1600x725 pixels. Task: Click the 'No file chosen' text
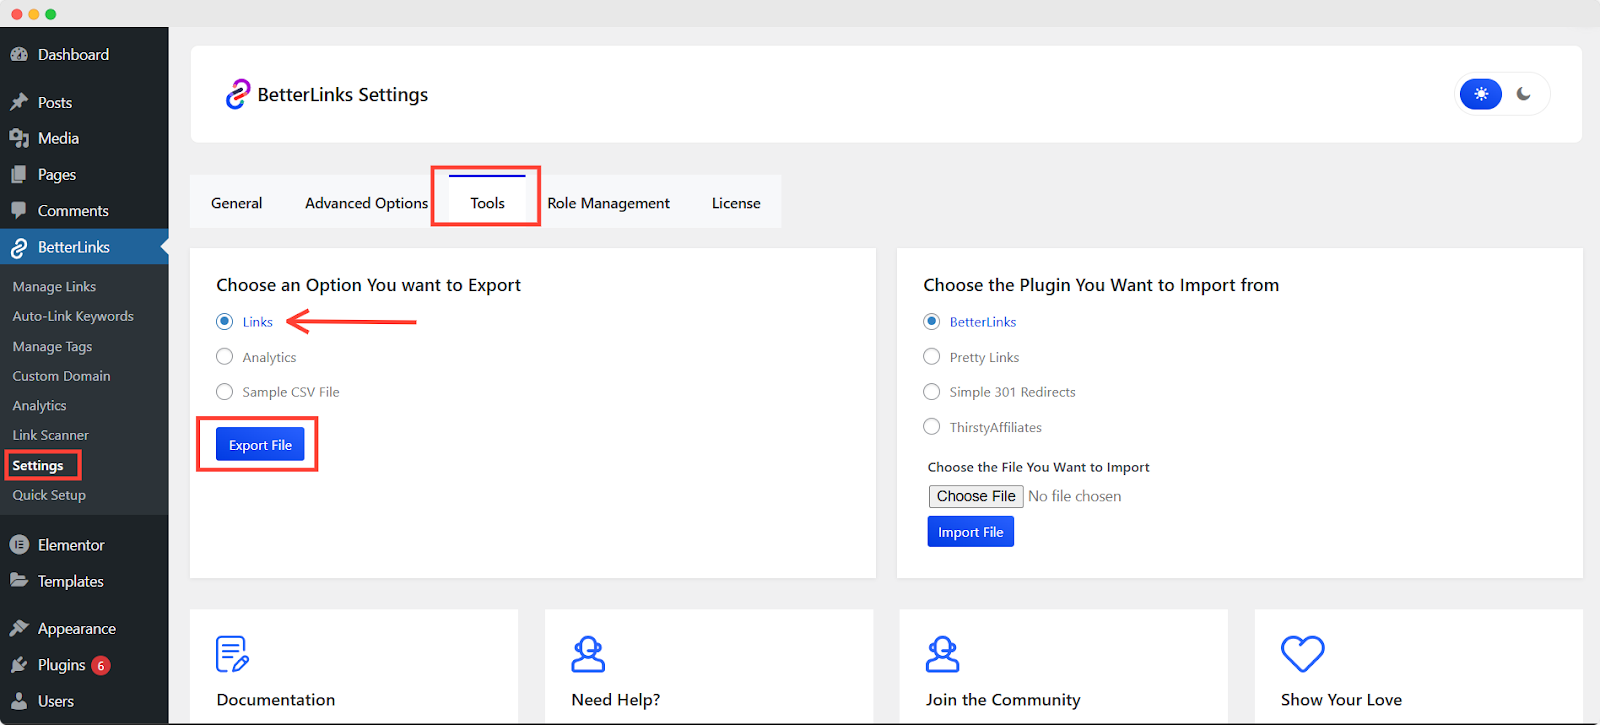tap(1075, 496)
